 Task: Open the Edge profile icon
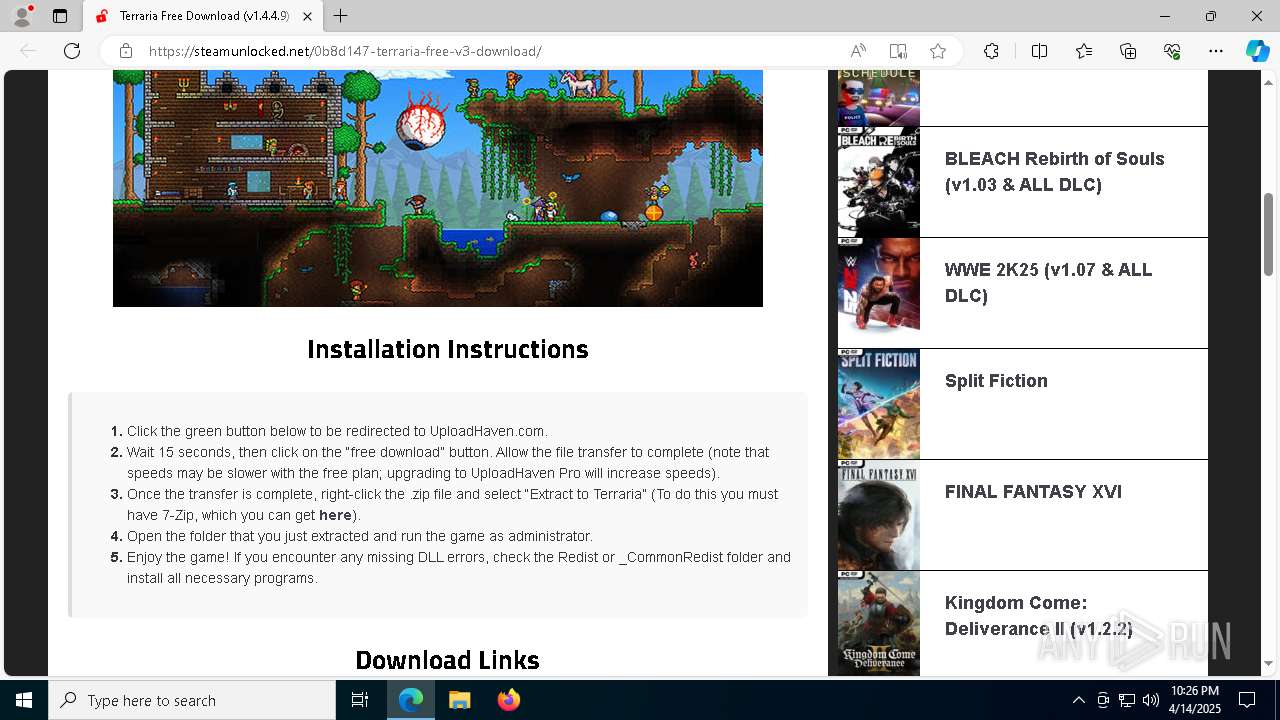tap(22, 16)
